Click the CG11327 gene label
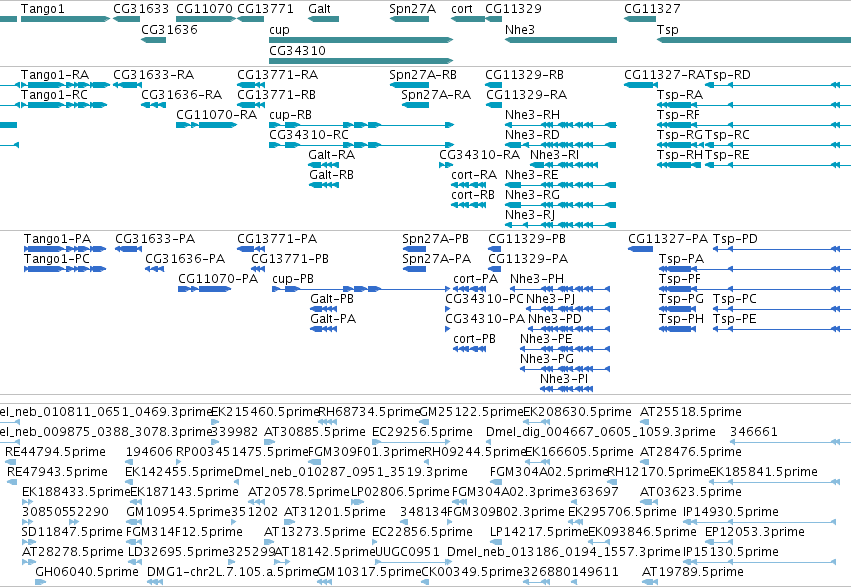 pyautogui.click(x=652, y=9)
